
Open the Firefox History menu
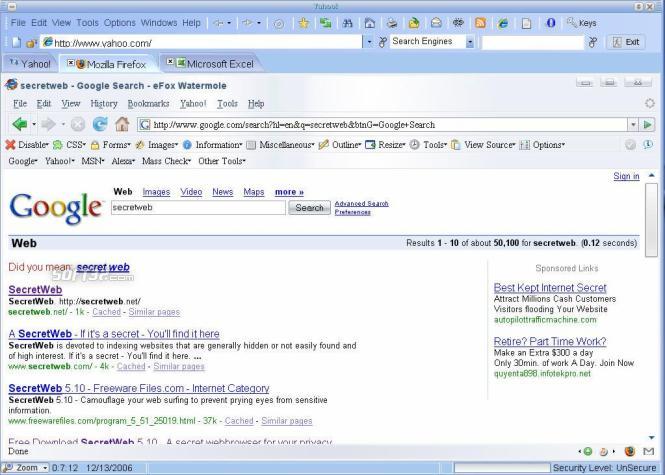pos(103,103)
